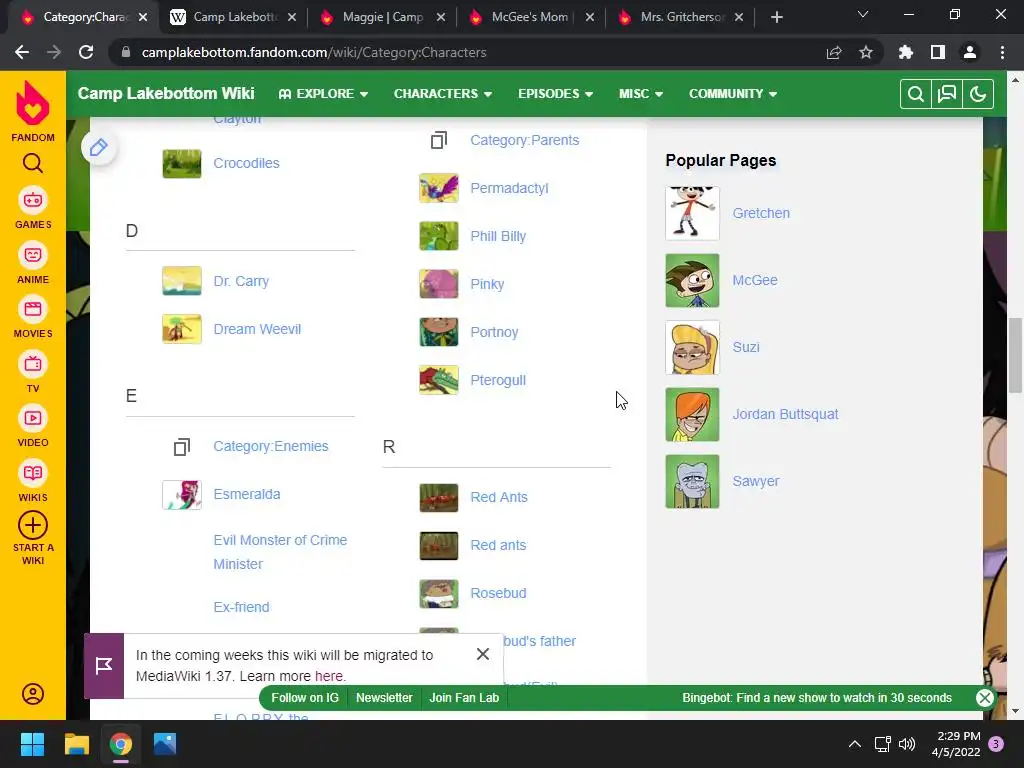Switch to Maggie | Camp tab
Image resolution: width=1024 pixels, height=768 pixels.
click(381, 17)
